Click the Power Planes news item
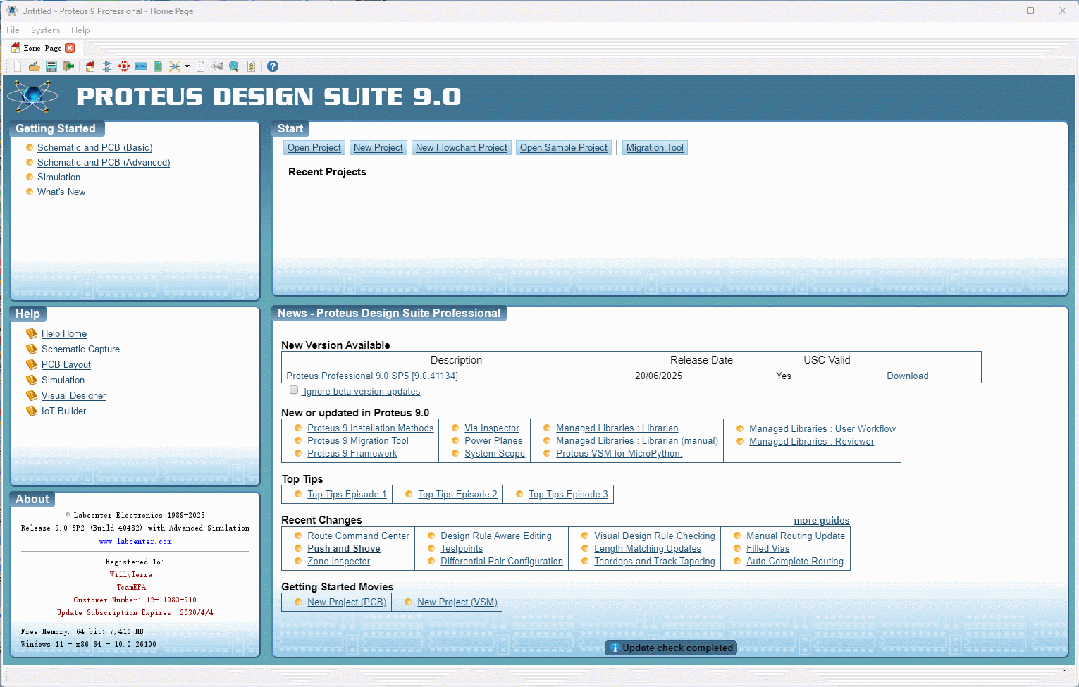The height and width of the screenshot is (687, 1079). click(x=493, y=441)
